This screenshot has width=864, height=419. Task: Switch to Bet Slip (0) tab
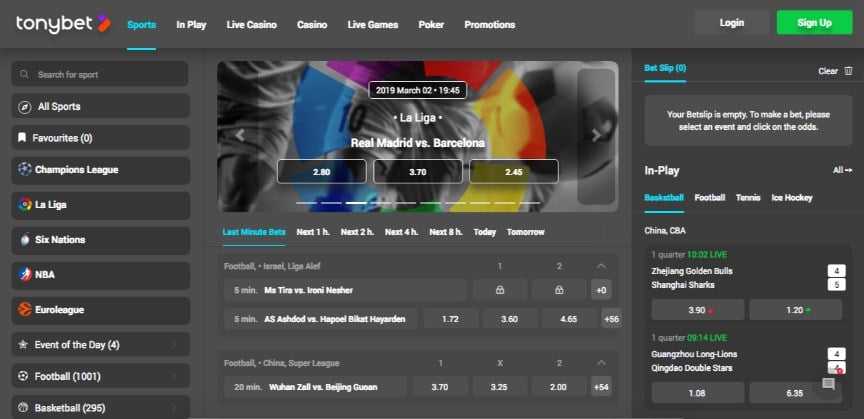pyautogui.click(x=665, y=68)
